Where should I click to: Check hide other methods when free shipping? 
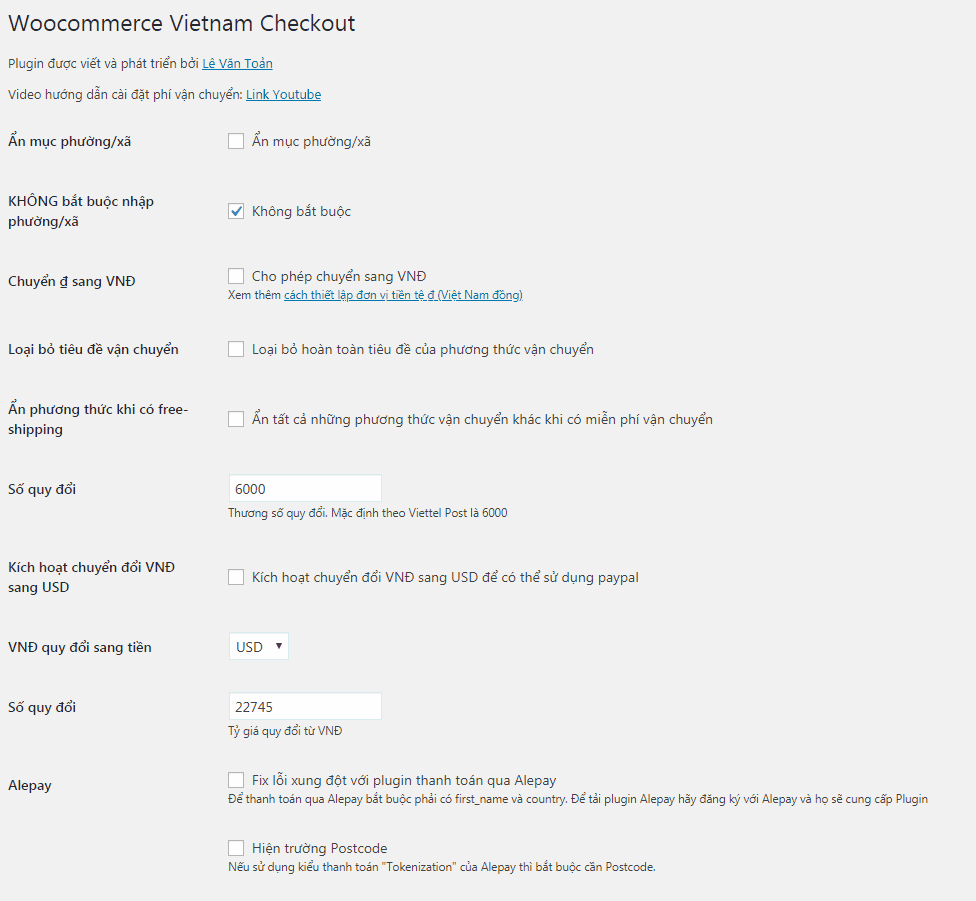coord(236,419)
